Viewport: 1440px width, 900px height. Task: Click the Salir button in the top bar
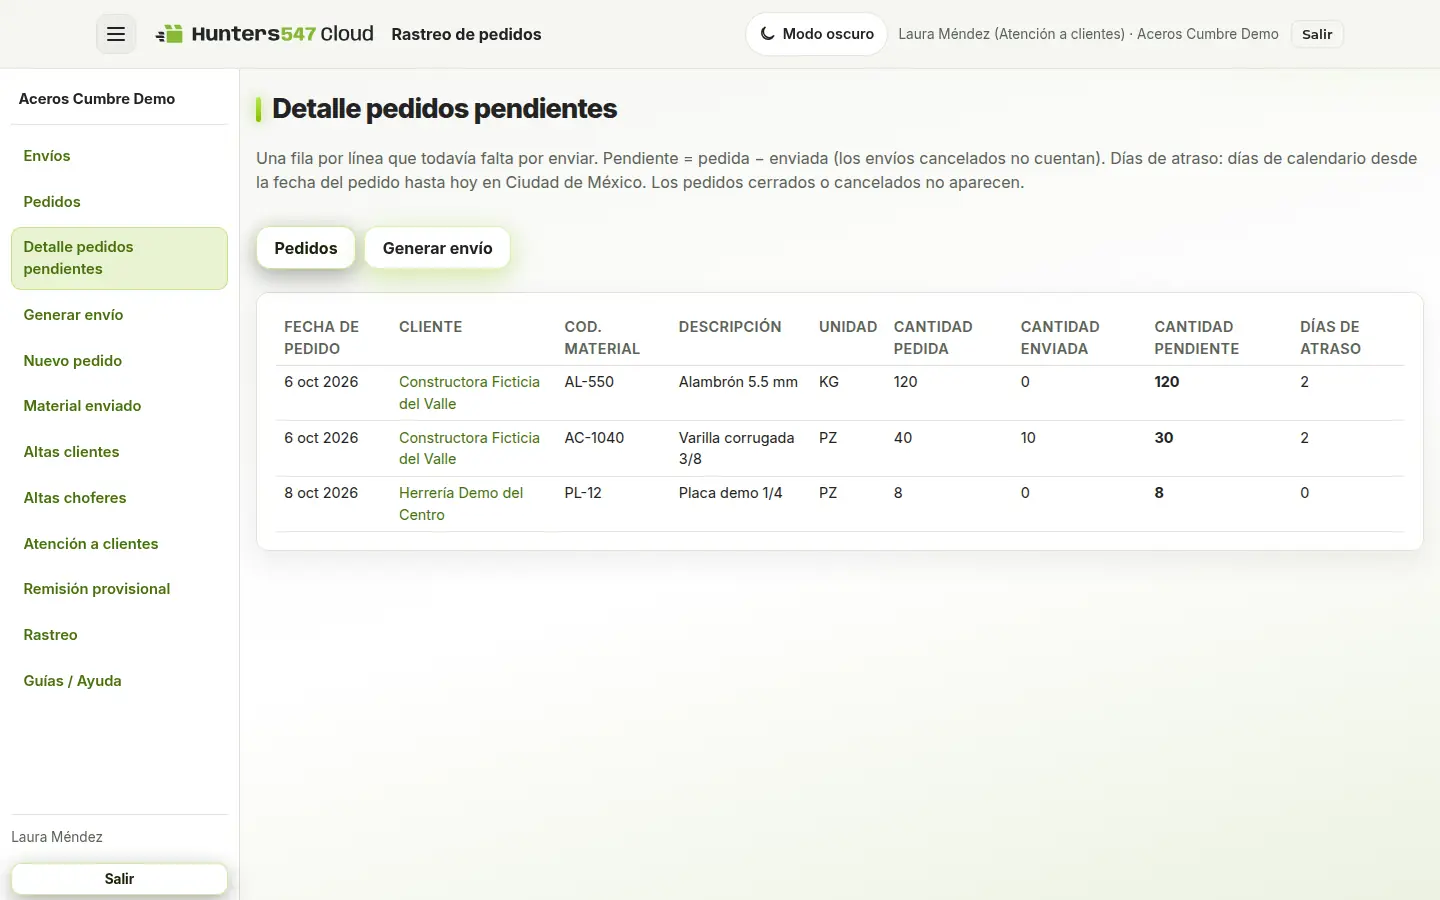point(1317,34)
